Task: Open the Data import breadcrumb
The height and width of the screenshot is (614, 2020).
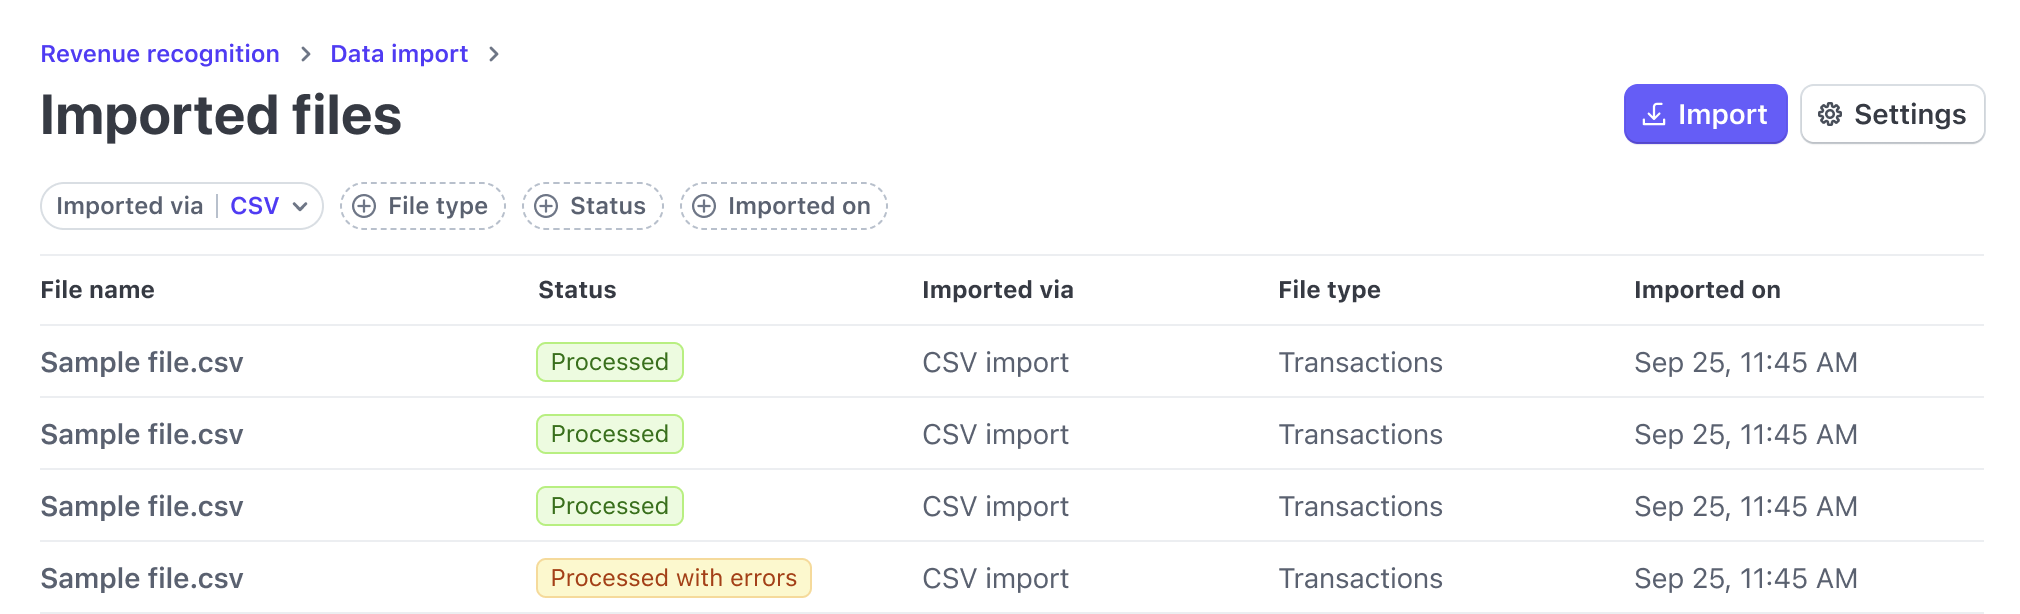Action: click(x=399, y=53)
